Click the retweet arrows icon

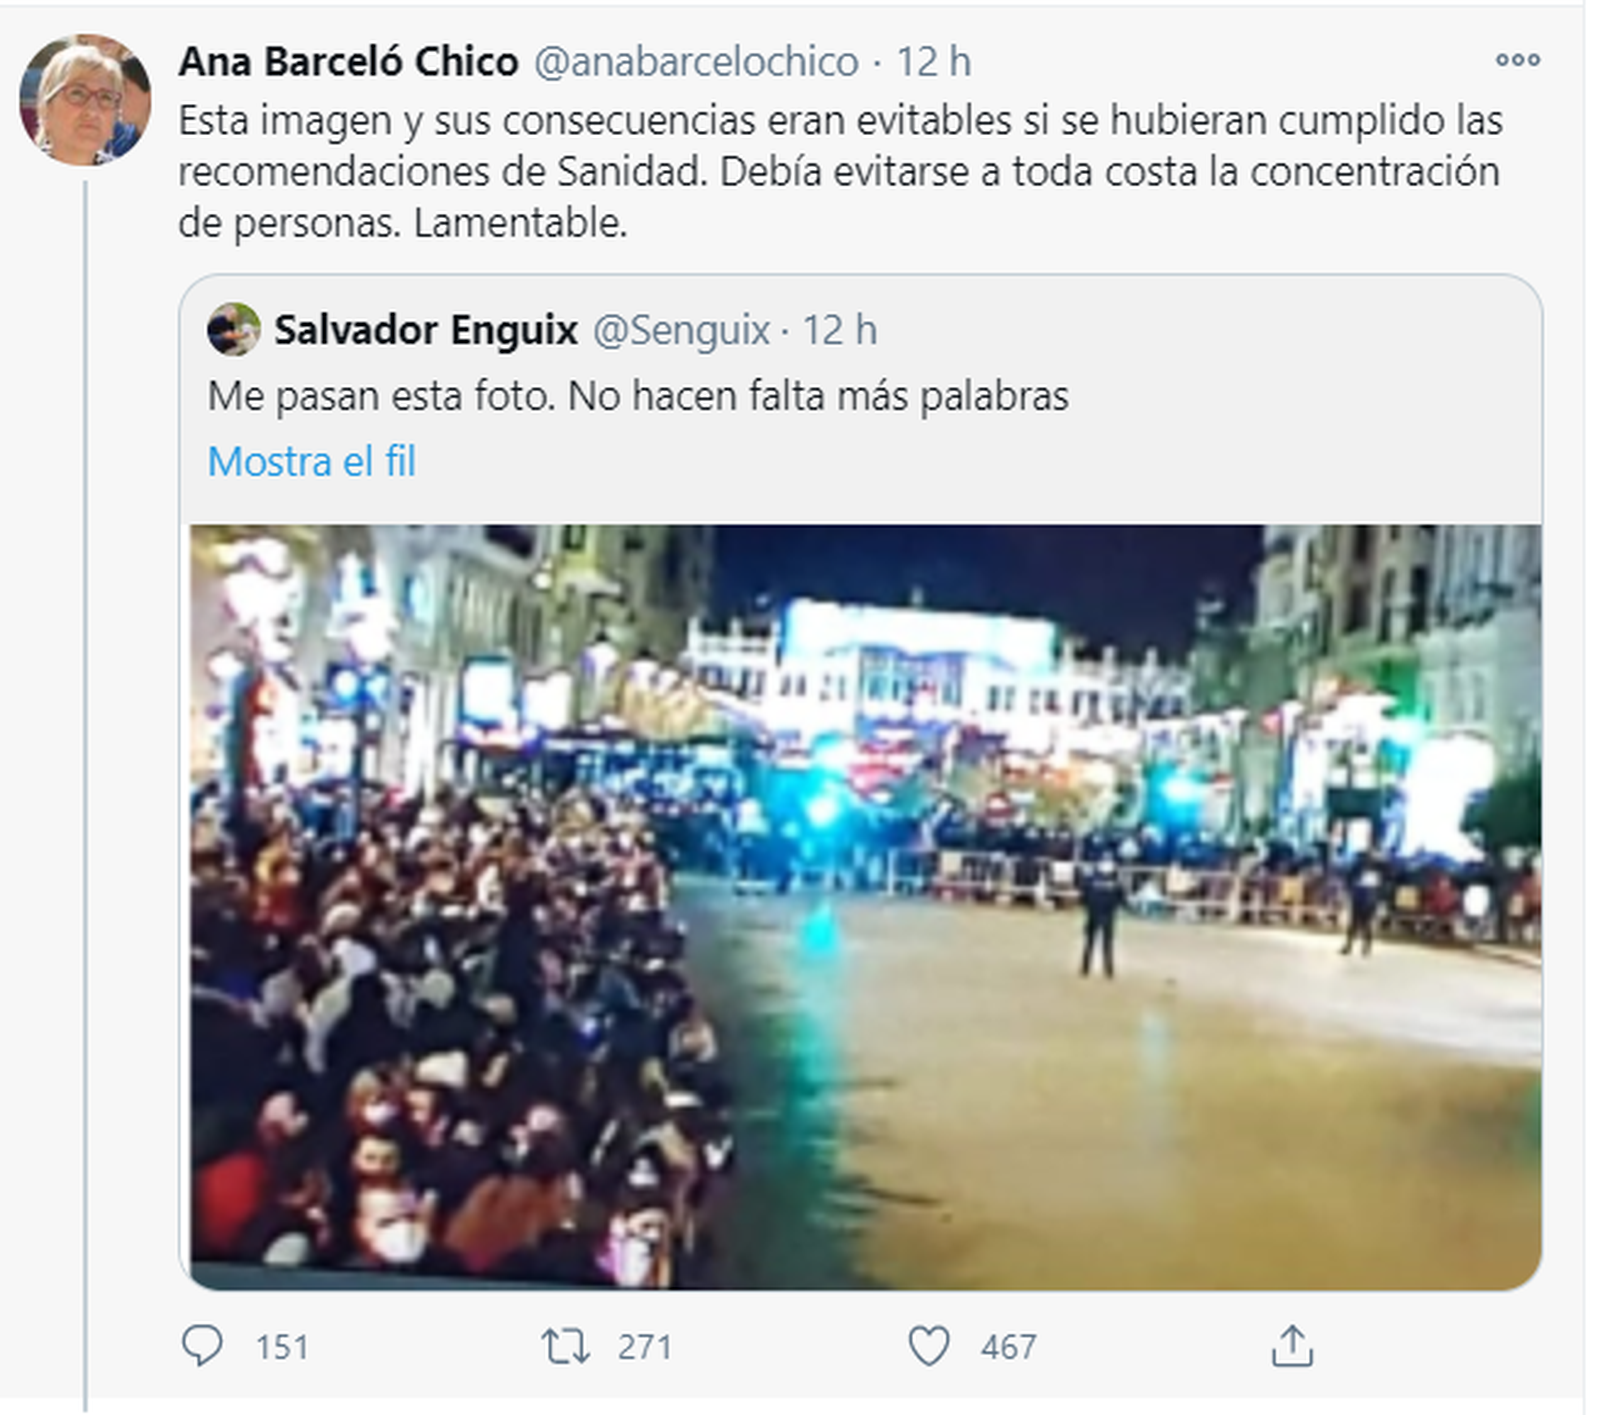coord(566,1346)
